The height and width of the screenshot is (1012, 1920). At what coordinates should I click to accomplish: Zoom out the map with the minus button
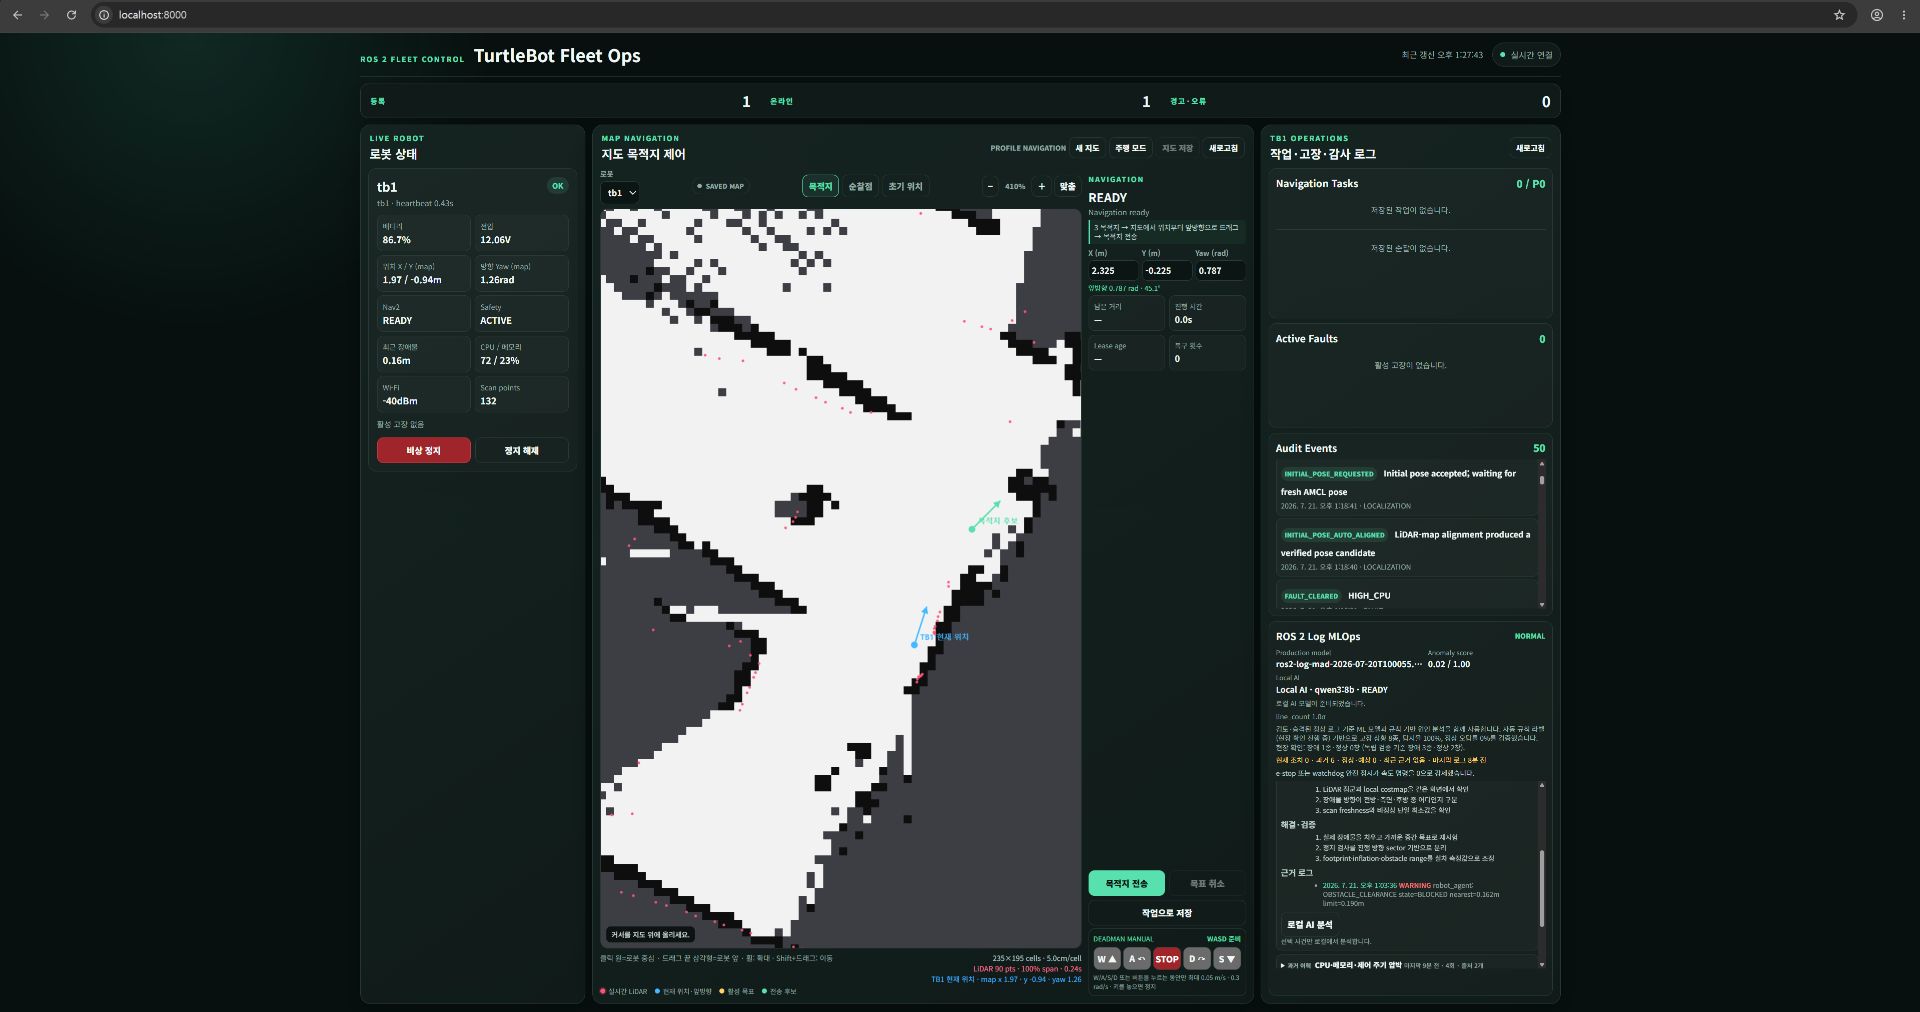click(x=990, y=186)
